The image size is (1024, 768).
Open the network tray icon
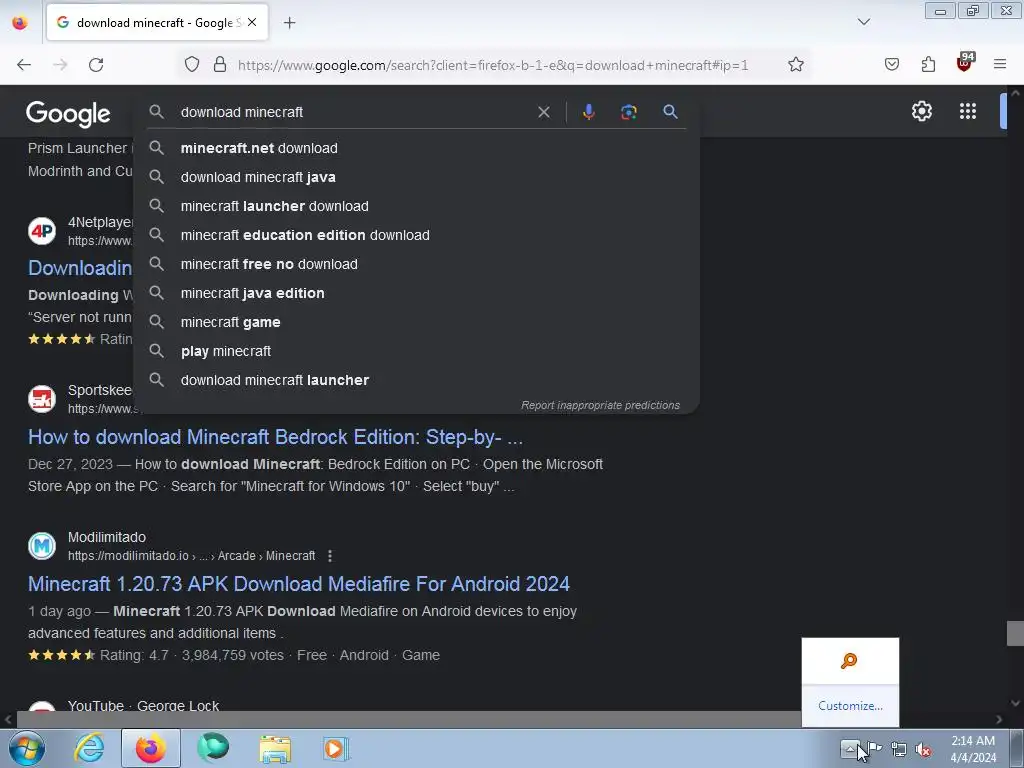[x=899, y=750]
